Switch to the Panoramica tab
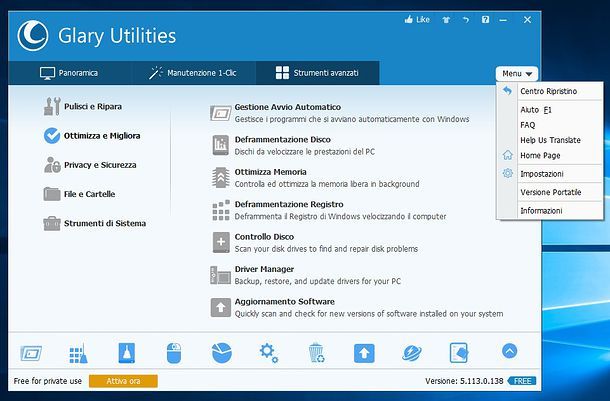 [x=69, y=73]
